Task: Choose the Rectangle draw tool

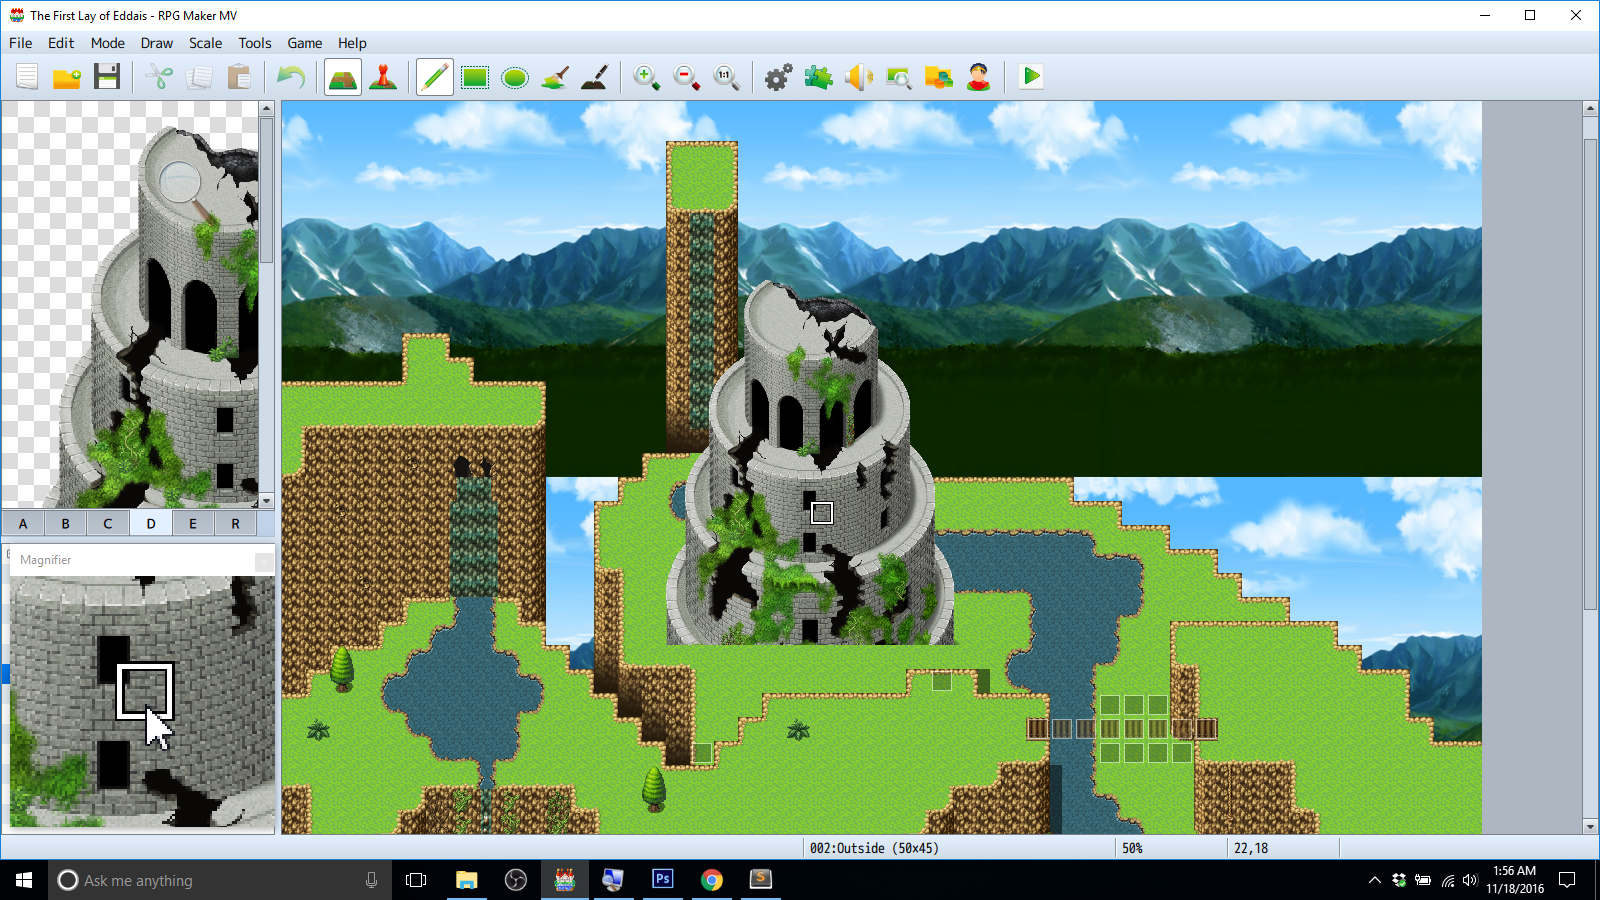Action: point(475,77)
